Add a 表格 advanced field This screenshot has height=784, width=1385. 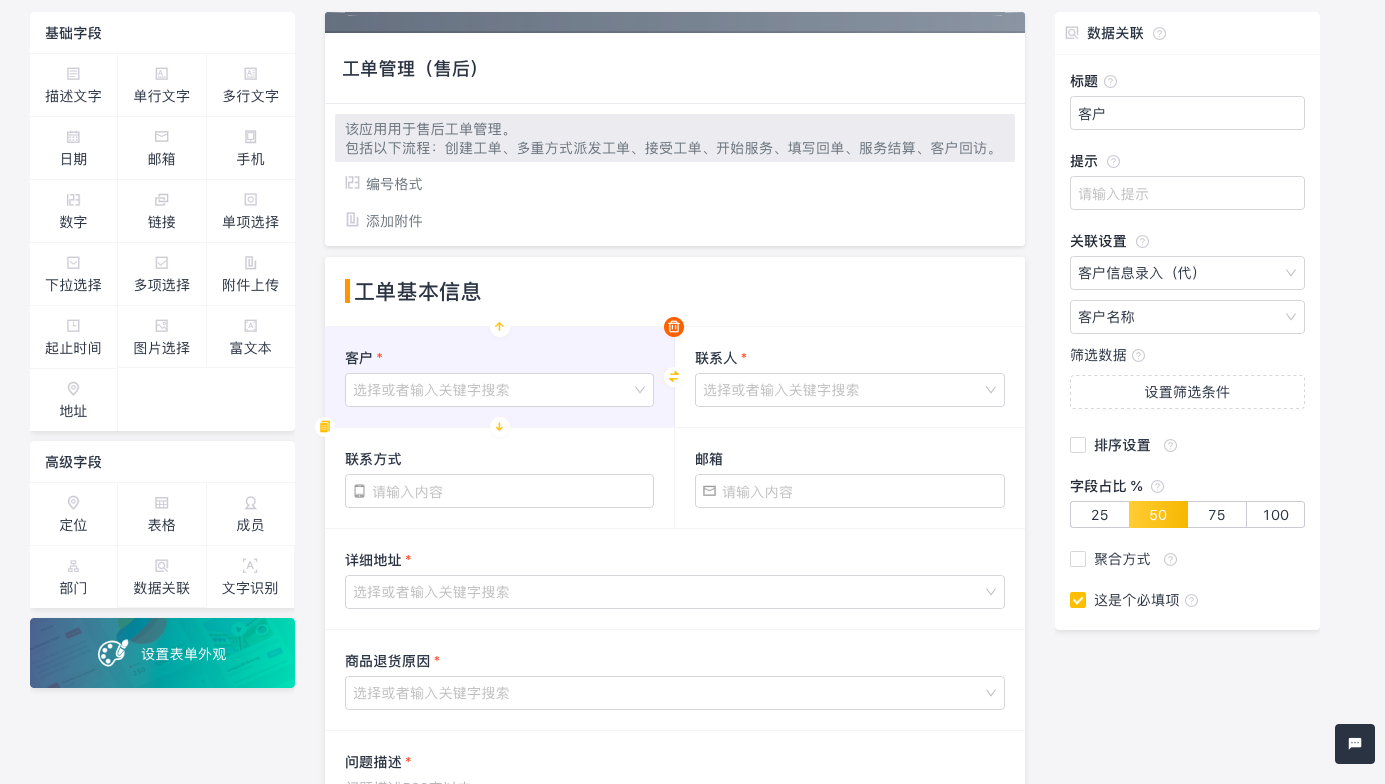tap(162, 514)
